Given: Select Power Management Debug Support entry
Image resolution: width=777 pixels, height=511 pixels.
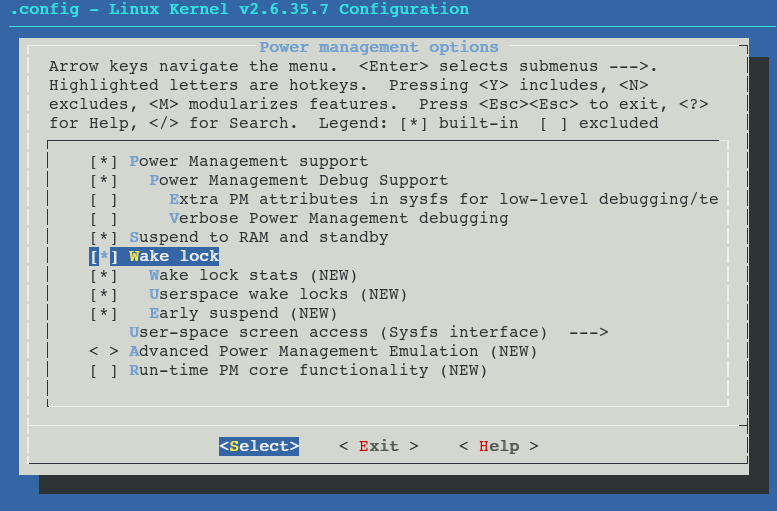Looking at the screenshot, I should [x=299, y=180].
